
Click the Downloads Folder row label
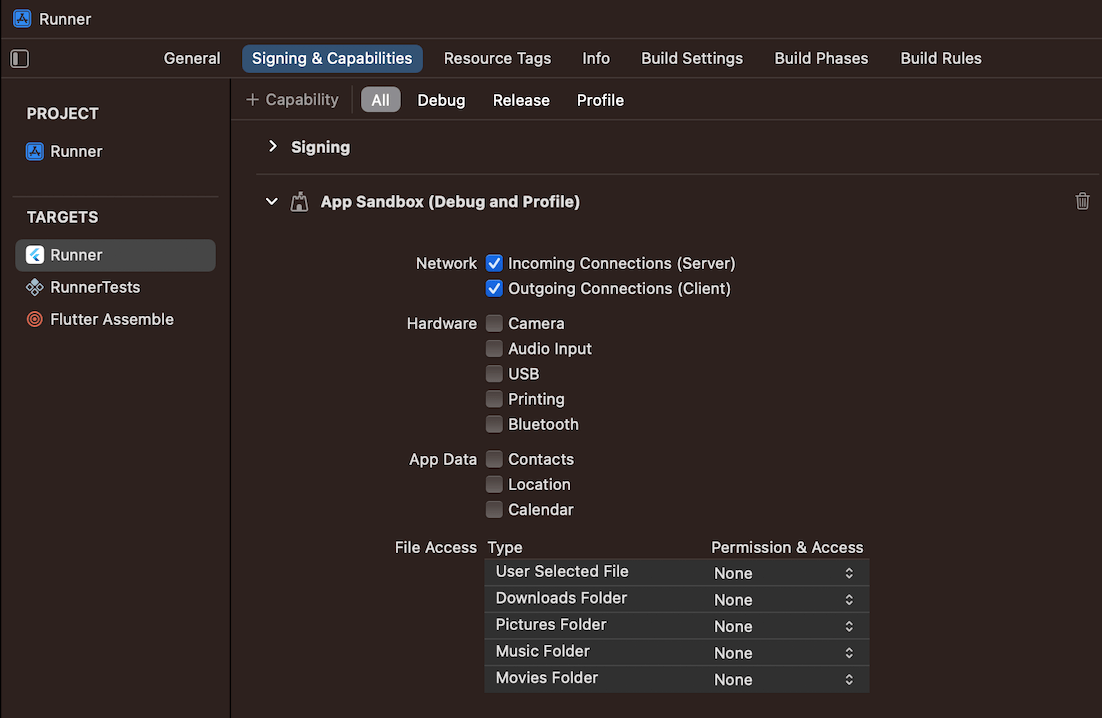click(561, 598)
